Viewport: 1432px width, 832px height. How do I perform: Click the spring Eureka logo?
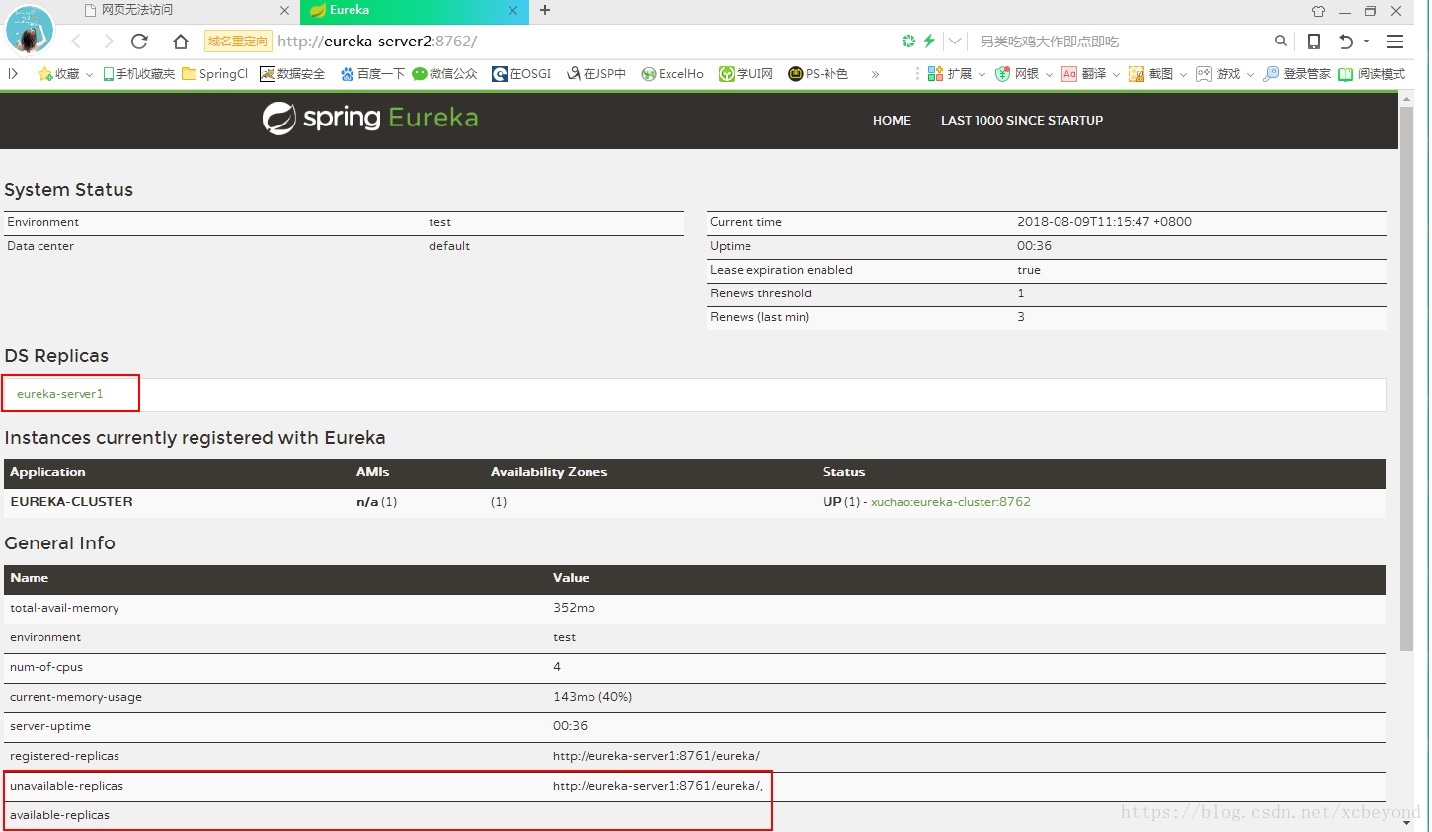pyautogui.click(x=370, y=118)
